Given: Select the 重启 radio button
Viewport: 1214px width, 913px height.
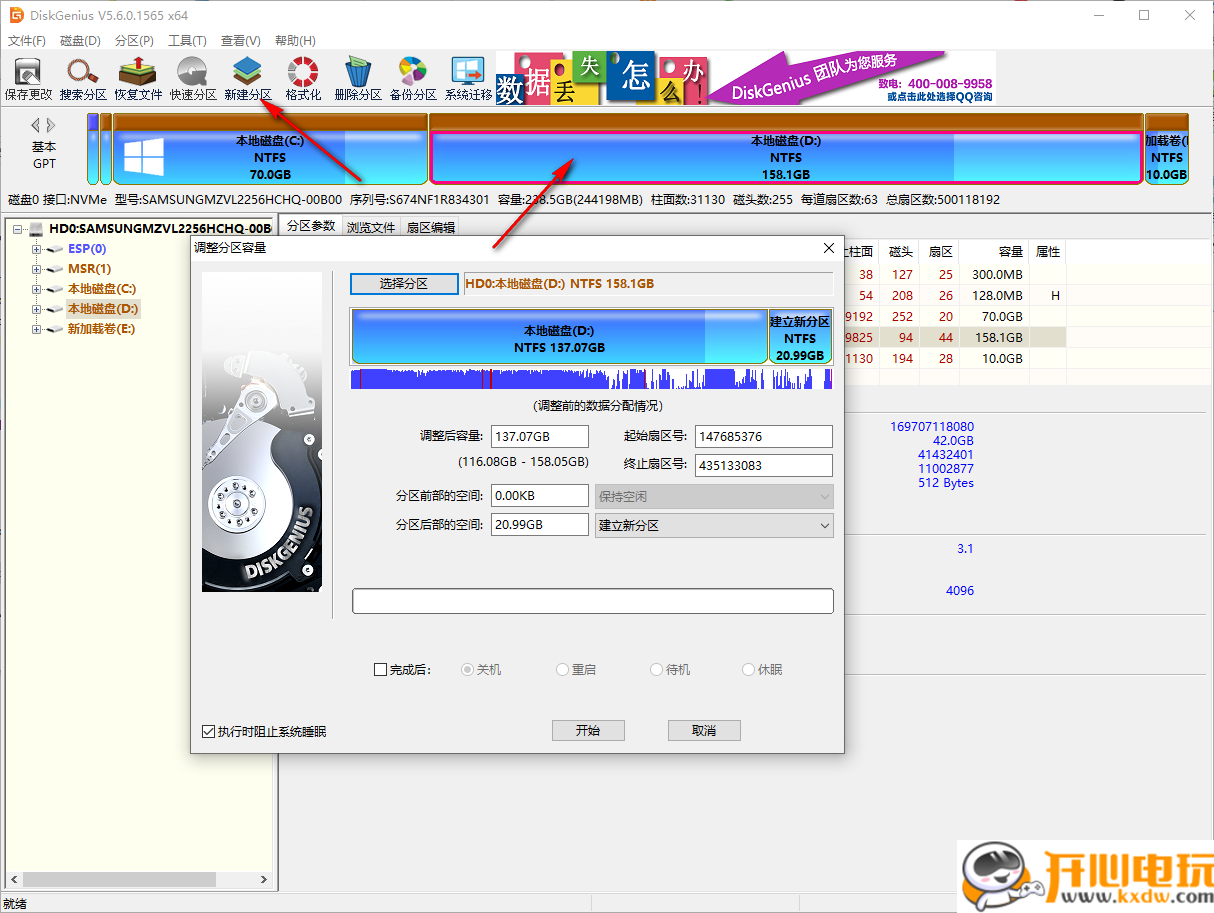Looking at the screenshot, I should tap(562, 669).
